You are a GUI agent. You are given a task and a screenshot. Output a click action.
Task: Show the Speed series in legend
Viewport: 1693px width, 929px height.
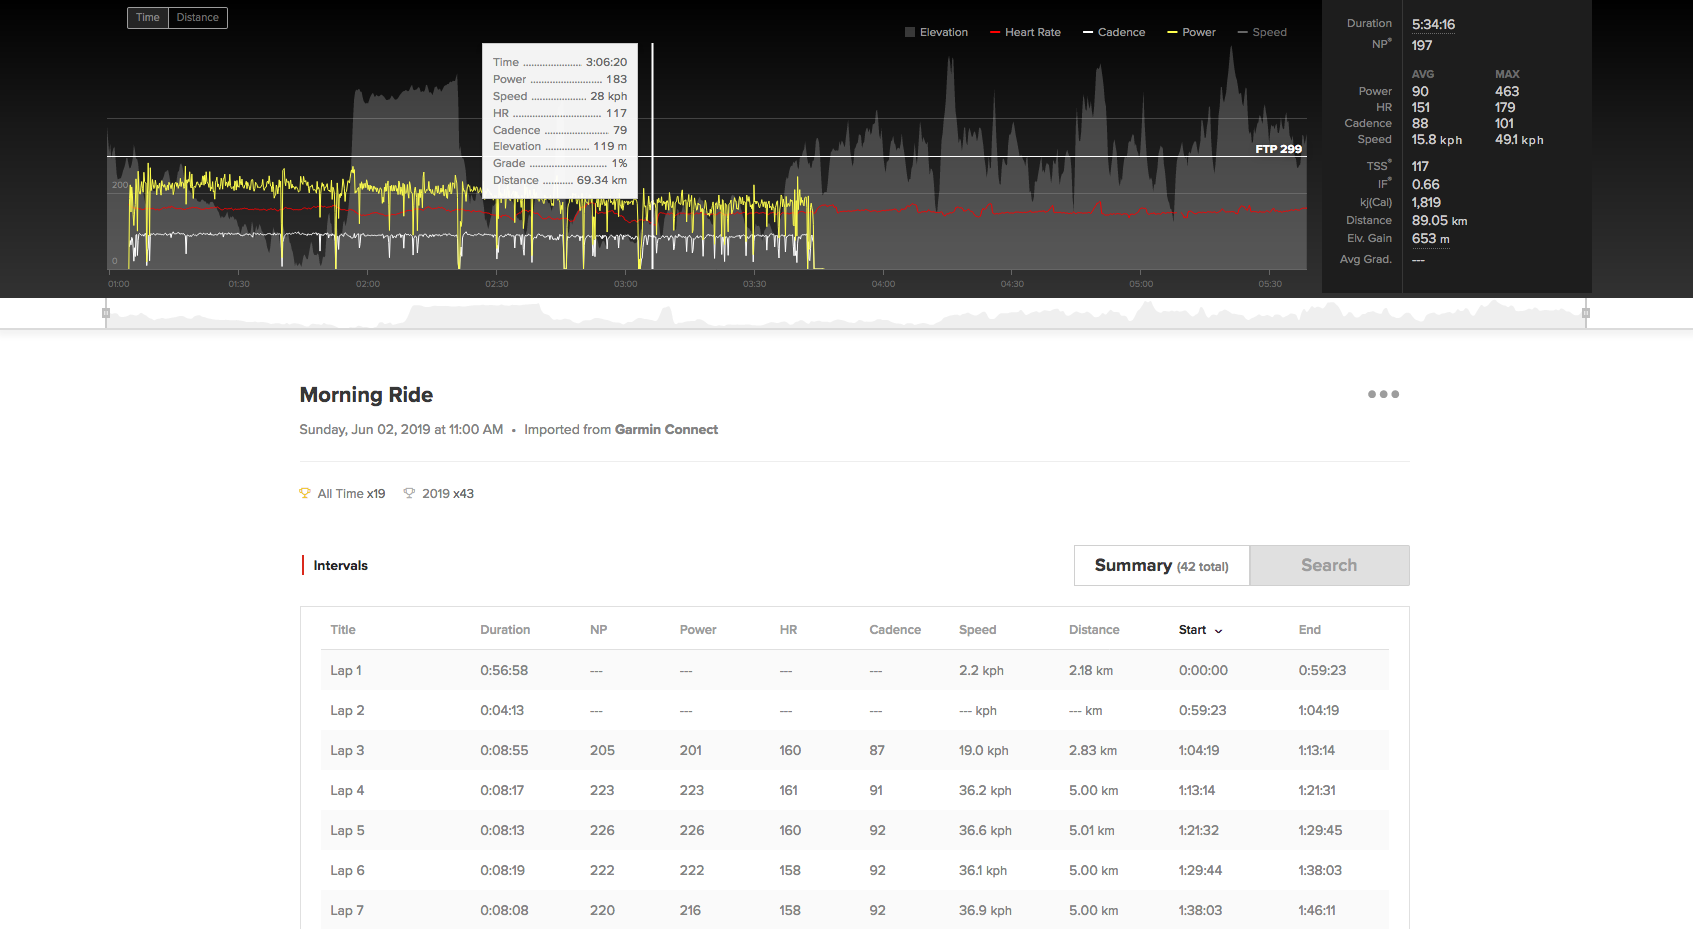(1262, 32)
